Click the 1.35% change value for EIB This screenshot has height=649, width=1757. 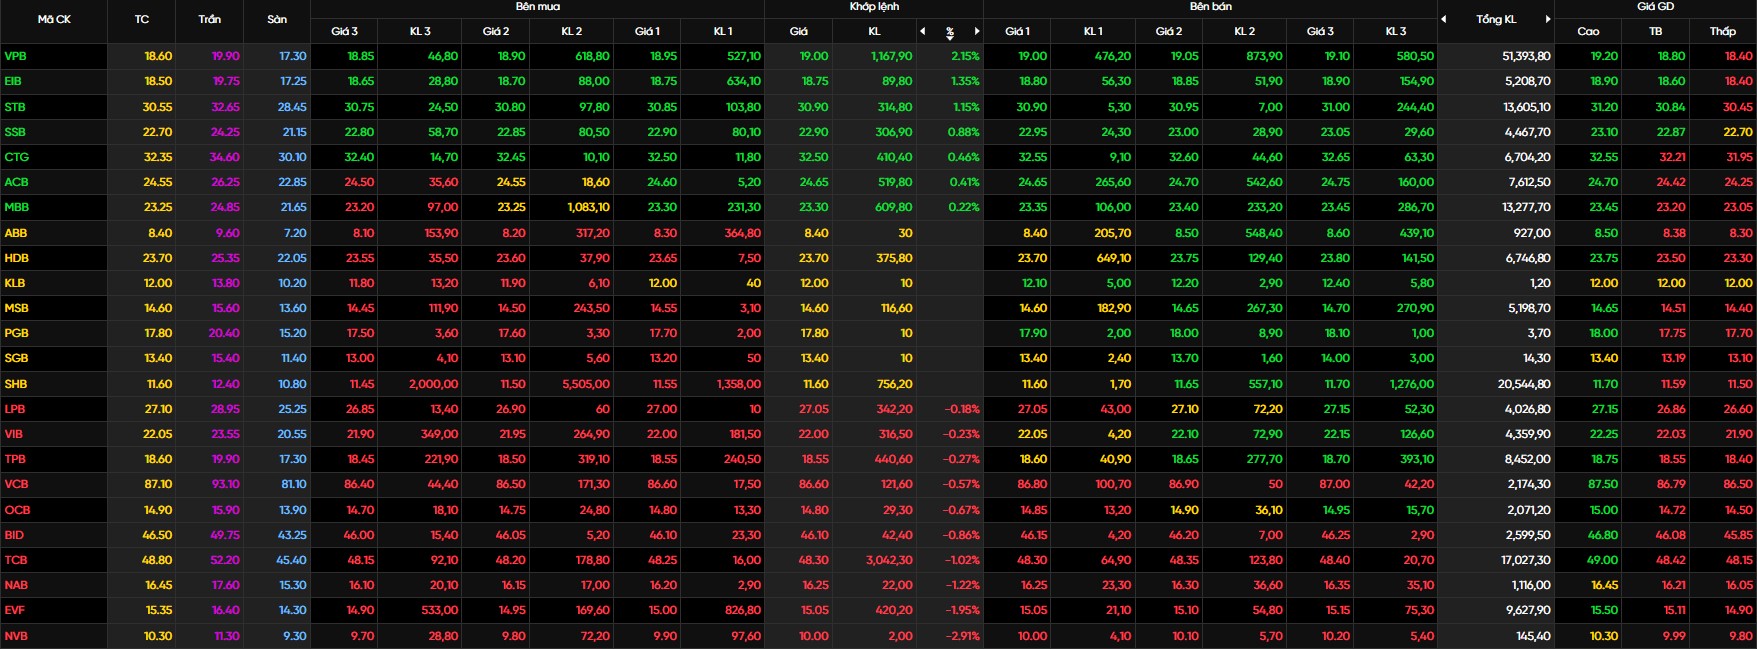(x=965, y=81)
